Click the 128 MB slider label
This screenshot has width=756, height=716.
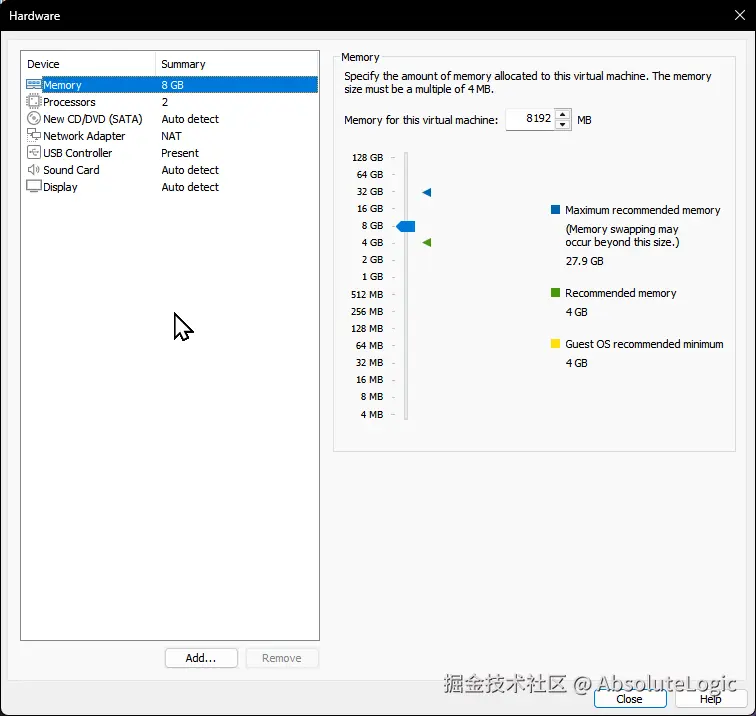pyautogui.click(x=367, y=328)
